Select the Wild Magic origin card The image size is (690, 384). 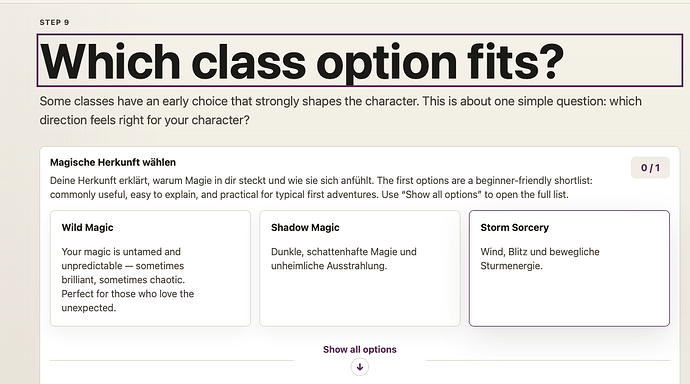click(150, 268)
